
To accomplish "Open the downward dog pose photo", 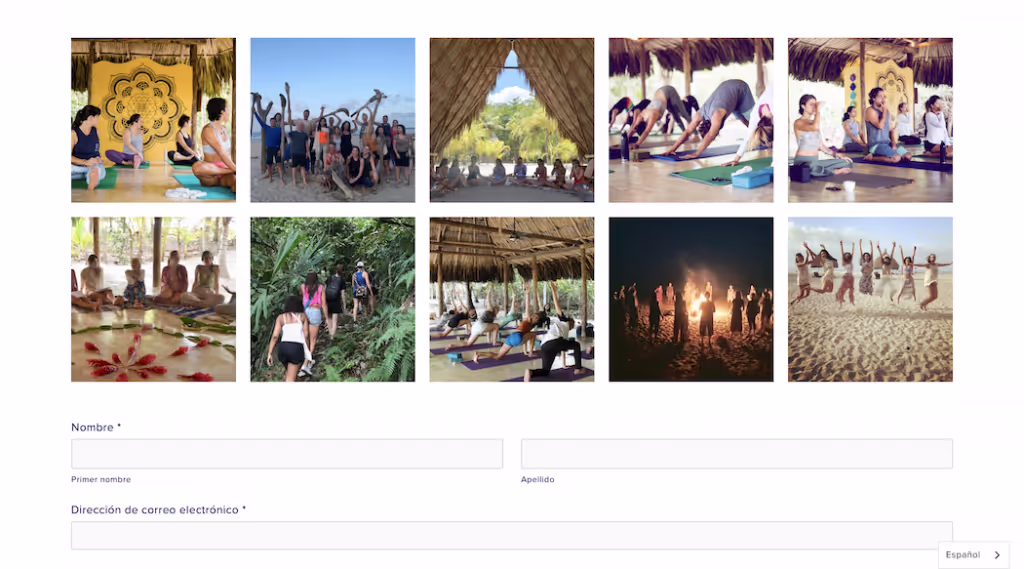I will 691,120.
